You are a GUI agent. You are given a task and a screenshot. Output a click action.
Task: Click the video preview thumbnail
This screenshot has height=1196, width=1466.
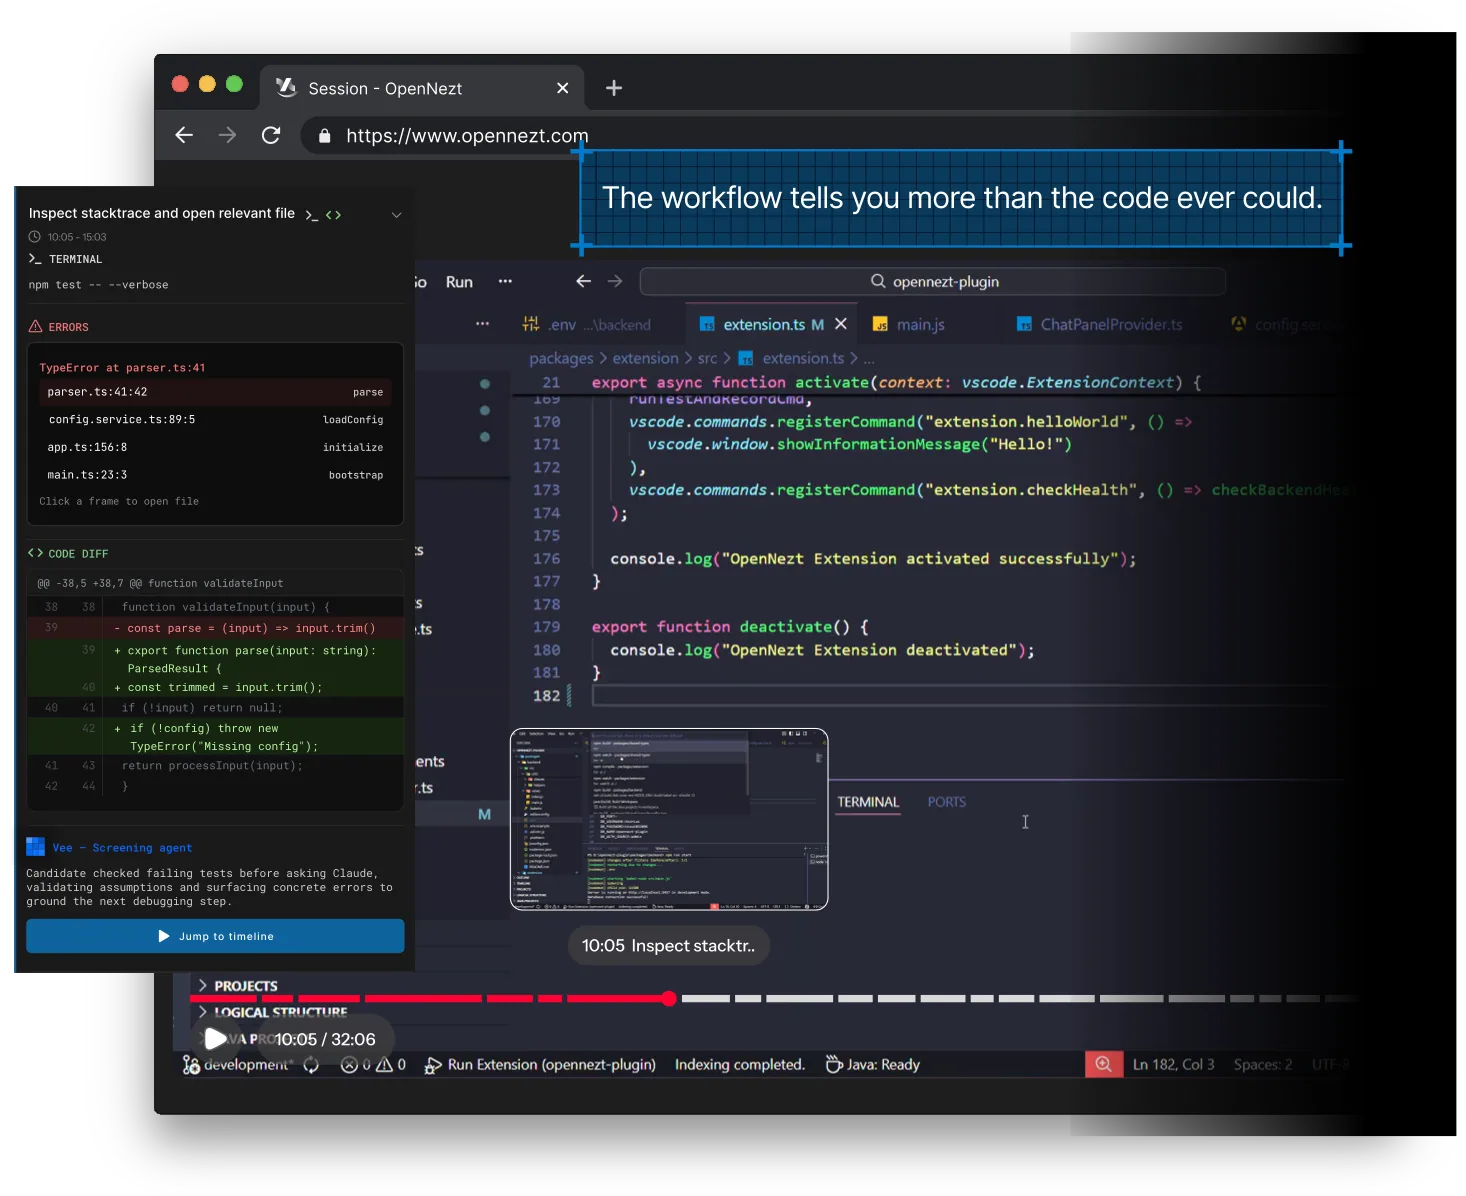[x=669, y=819]
